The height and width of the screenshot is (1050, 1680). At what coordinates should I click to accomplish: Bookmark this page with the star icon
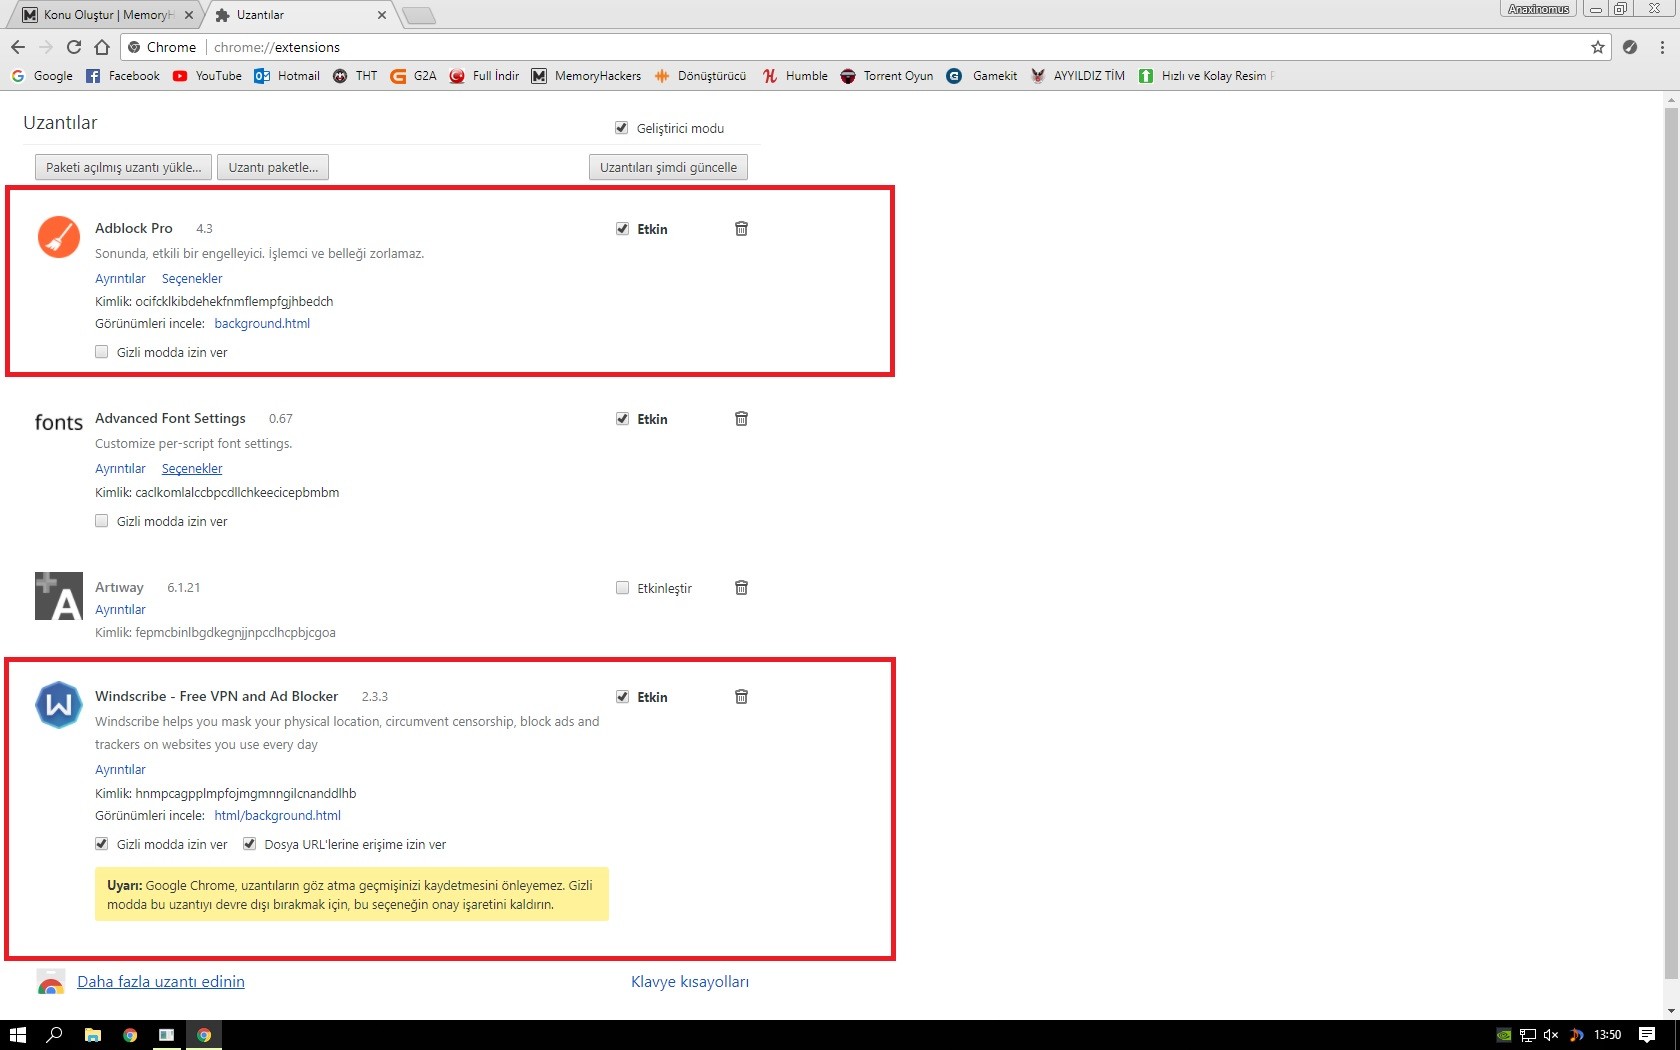pos(1598,47)
